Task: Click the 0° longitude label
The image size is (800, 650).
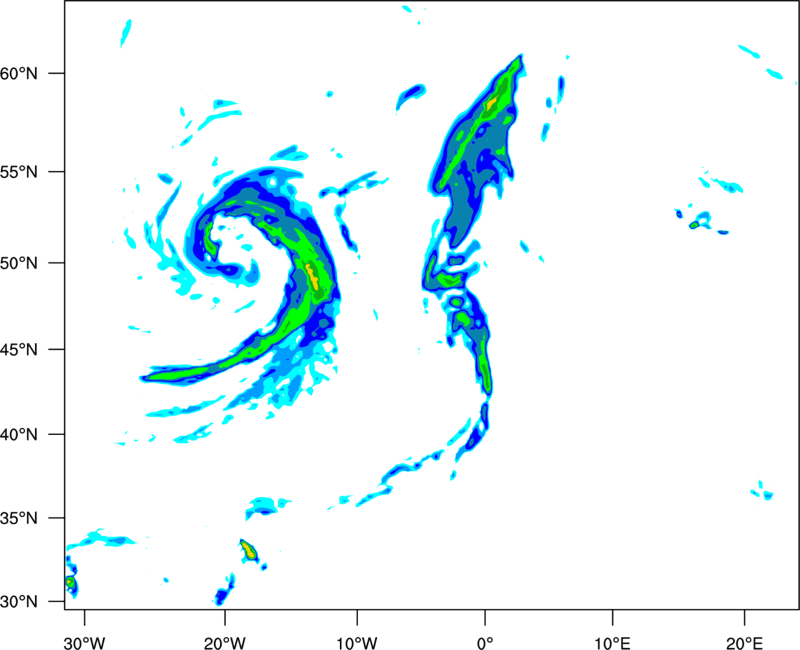Action: 485,643
